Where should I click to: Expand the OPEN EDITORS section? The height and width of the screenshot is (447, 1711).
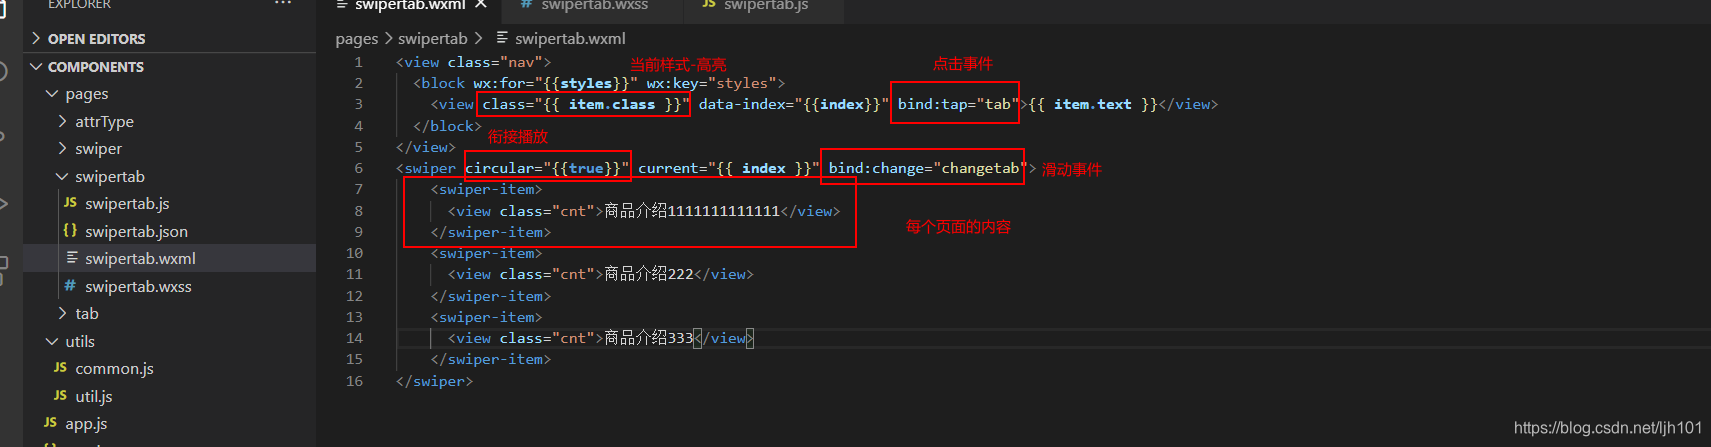click(x=96, y=39)
